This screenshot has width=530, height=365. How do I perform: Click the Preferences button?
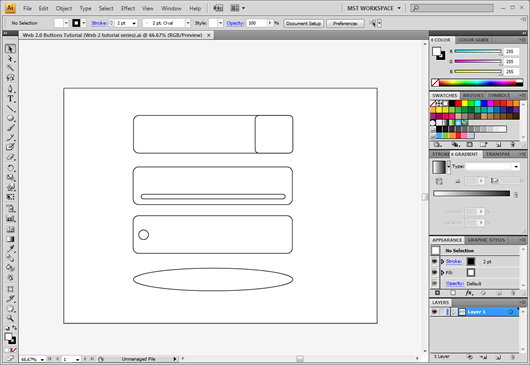click(x=345, y=23)
